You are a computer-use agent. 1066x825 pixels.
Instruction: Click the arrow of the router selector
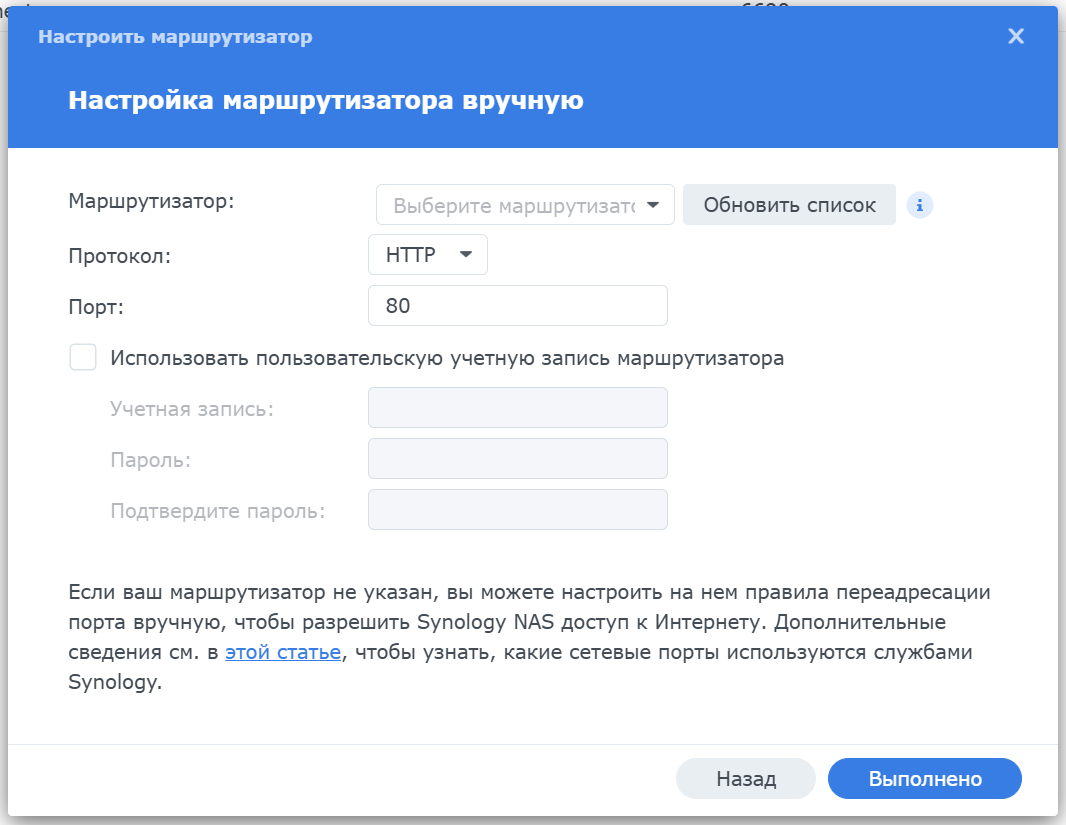point(653,205)
